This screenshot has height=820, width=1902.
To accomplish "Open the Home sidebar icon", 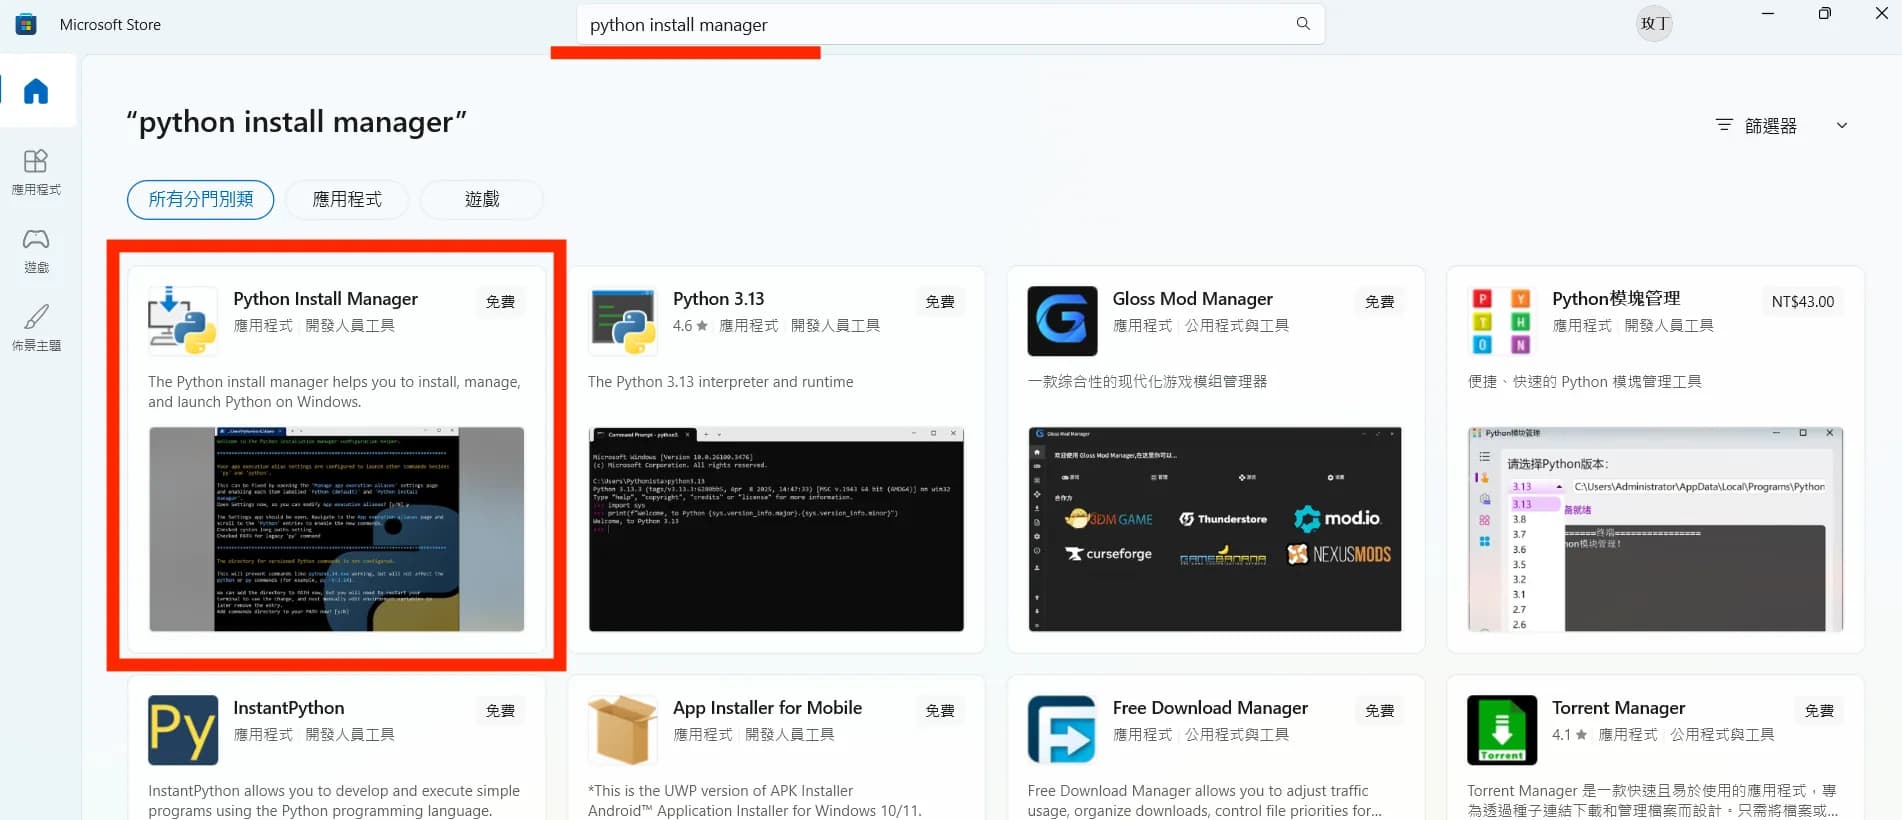I will click(36, 91).
